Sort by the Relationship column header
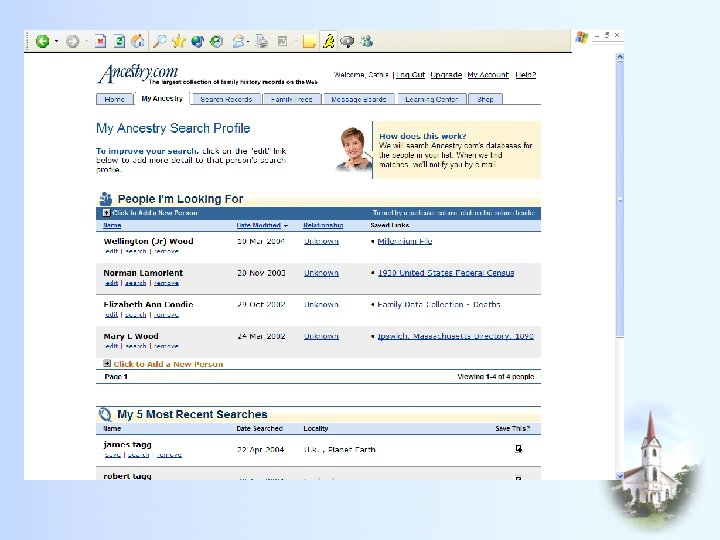The image size is (720, 540). (x=323, y=225)
